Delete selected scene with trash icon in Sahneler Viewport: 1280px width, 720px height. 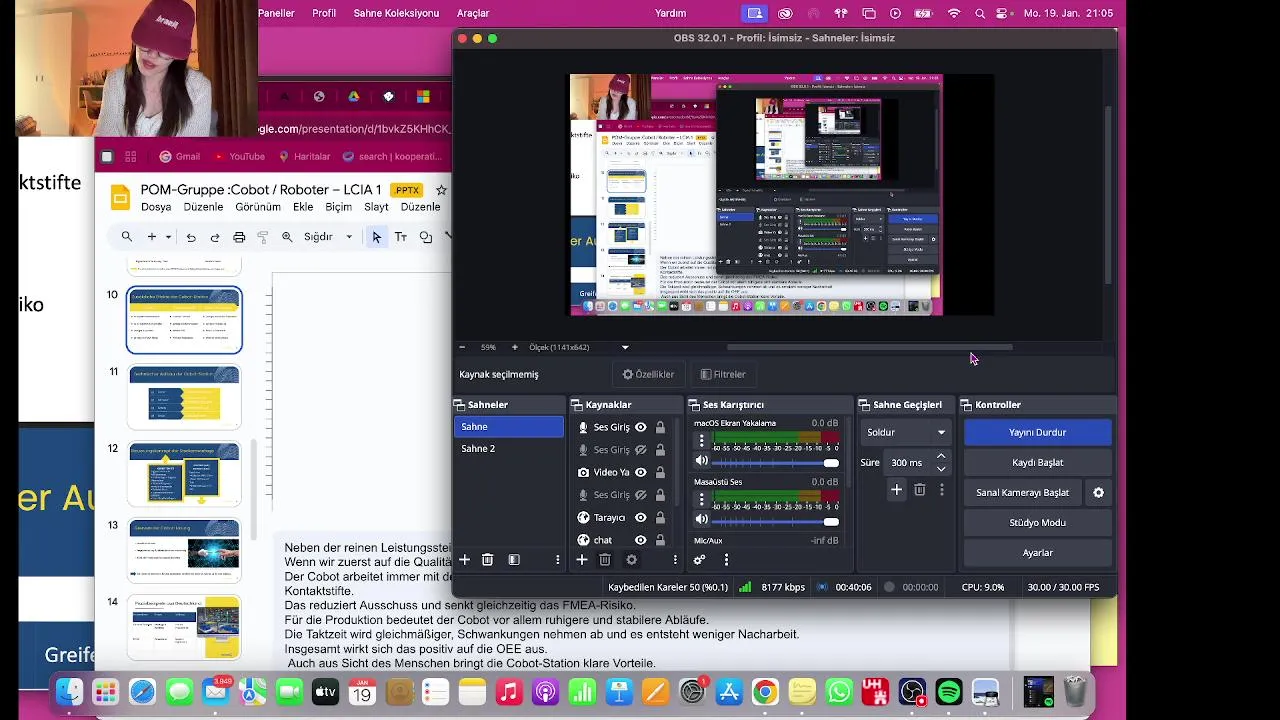(x=487, y=560)
